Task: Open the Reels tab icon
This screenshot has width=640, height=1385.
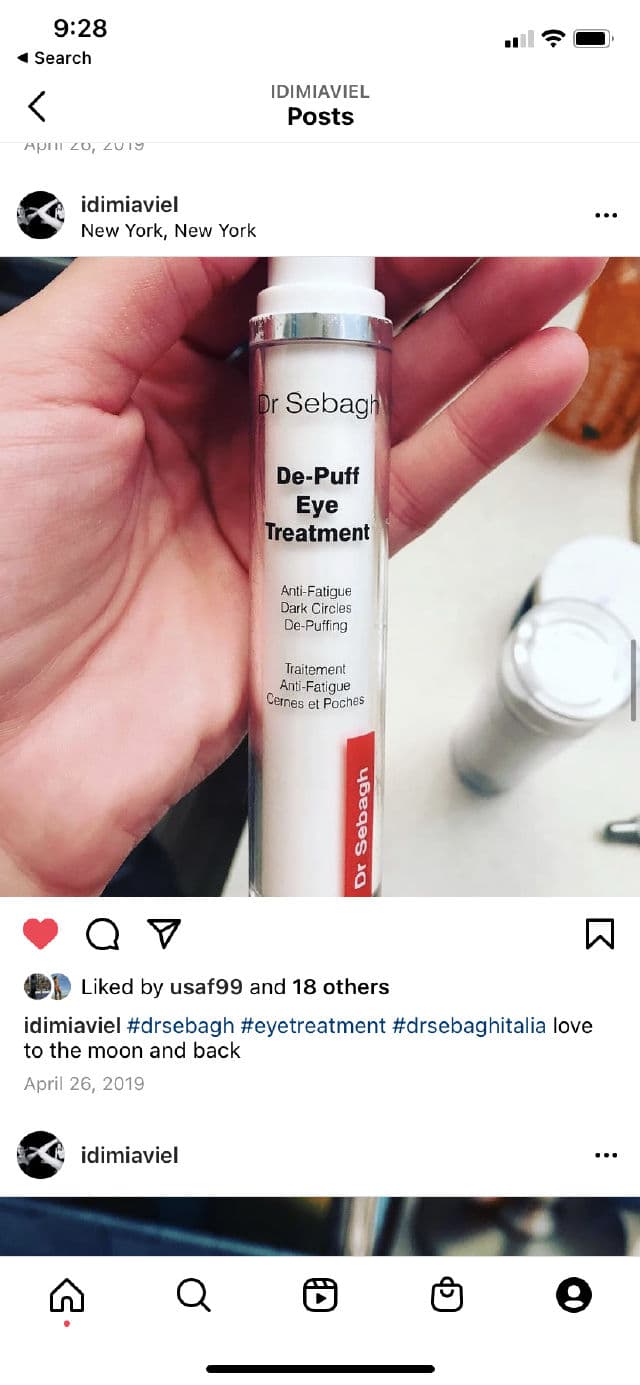Action: tap(320, 1296)
